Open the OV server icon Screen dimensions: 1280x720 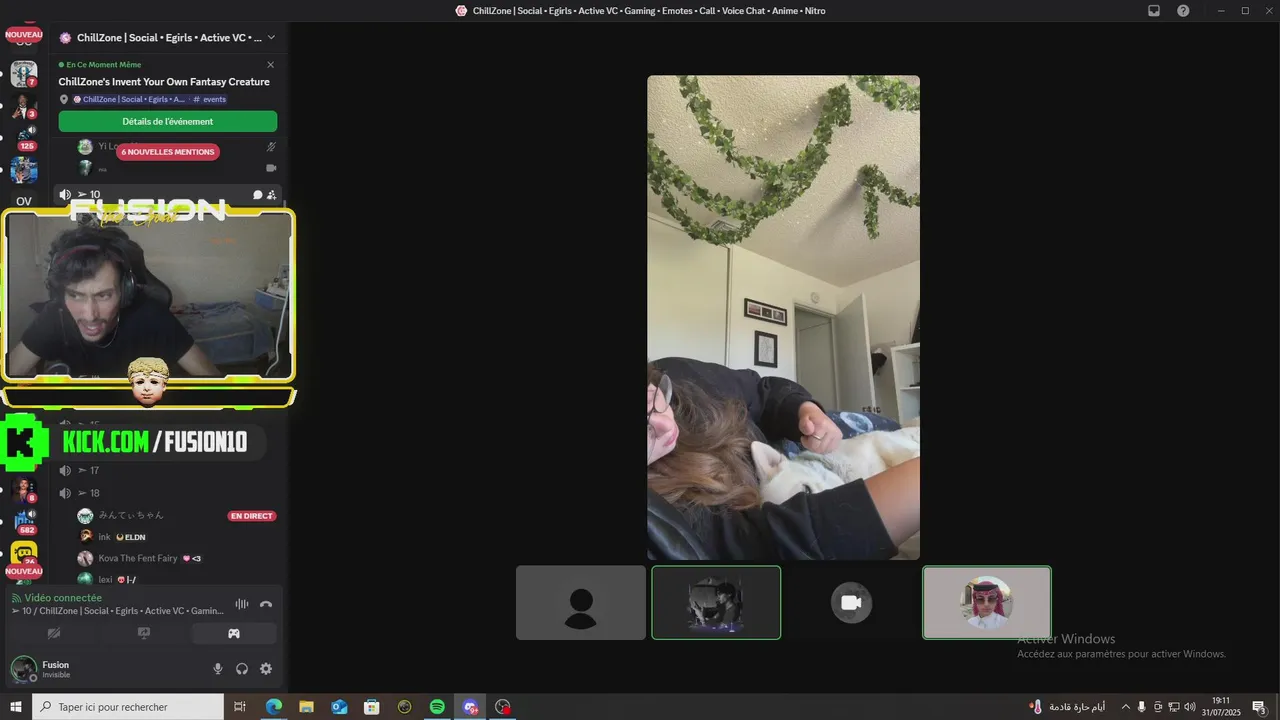pyautogui.click(x=24, y=201)
